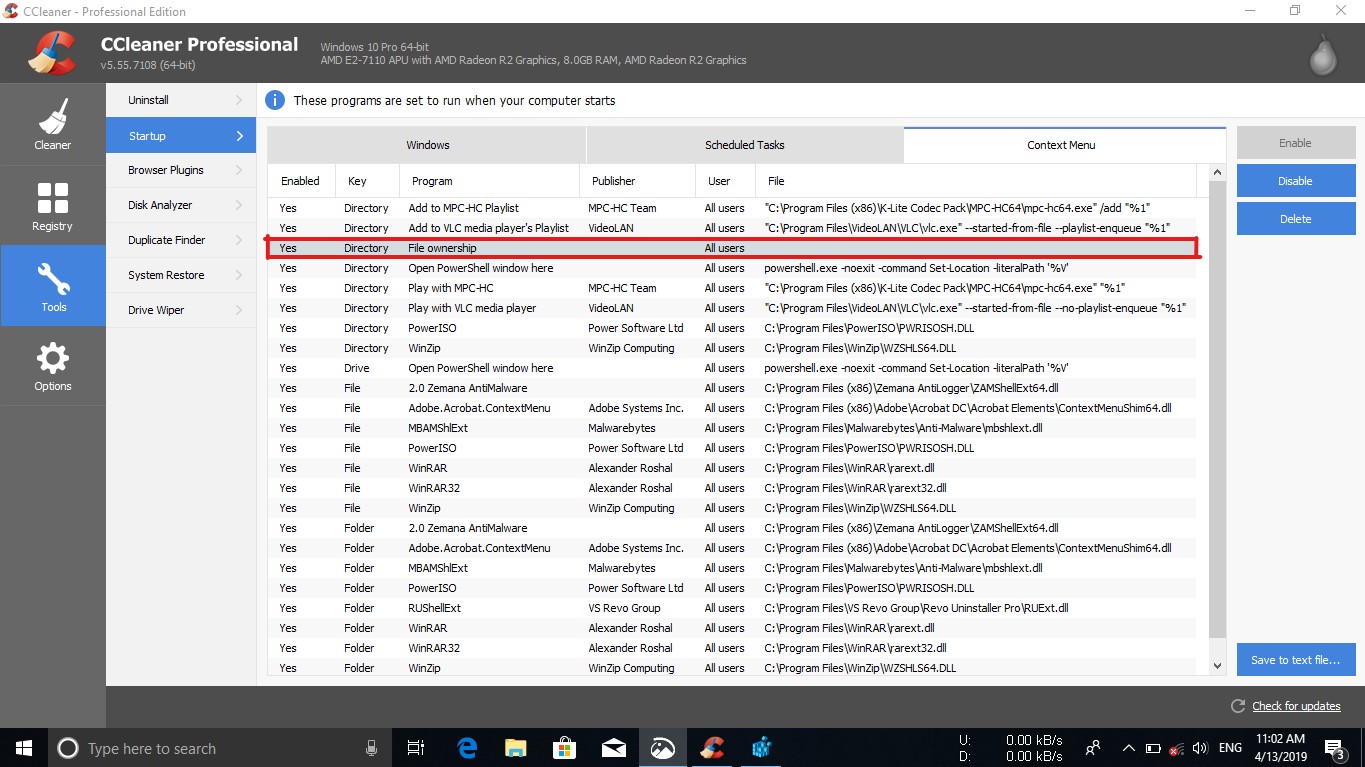Select the Startup tool
Image resolution: width=1365 pixels, height=767 pixels.
click(181, 135)
